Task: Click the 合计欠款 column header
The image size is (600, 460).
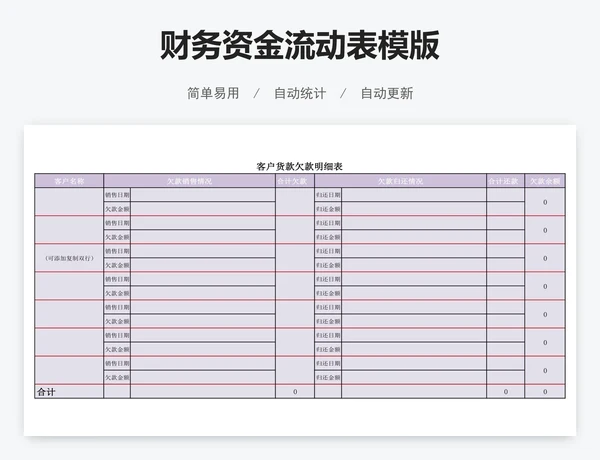Action: 295,181
